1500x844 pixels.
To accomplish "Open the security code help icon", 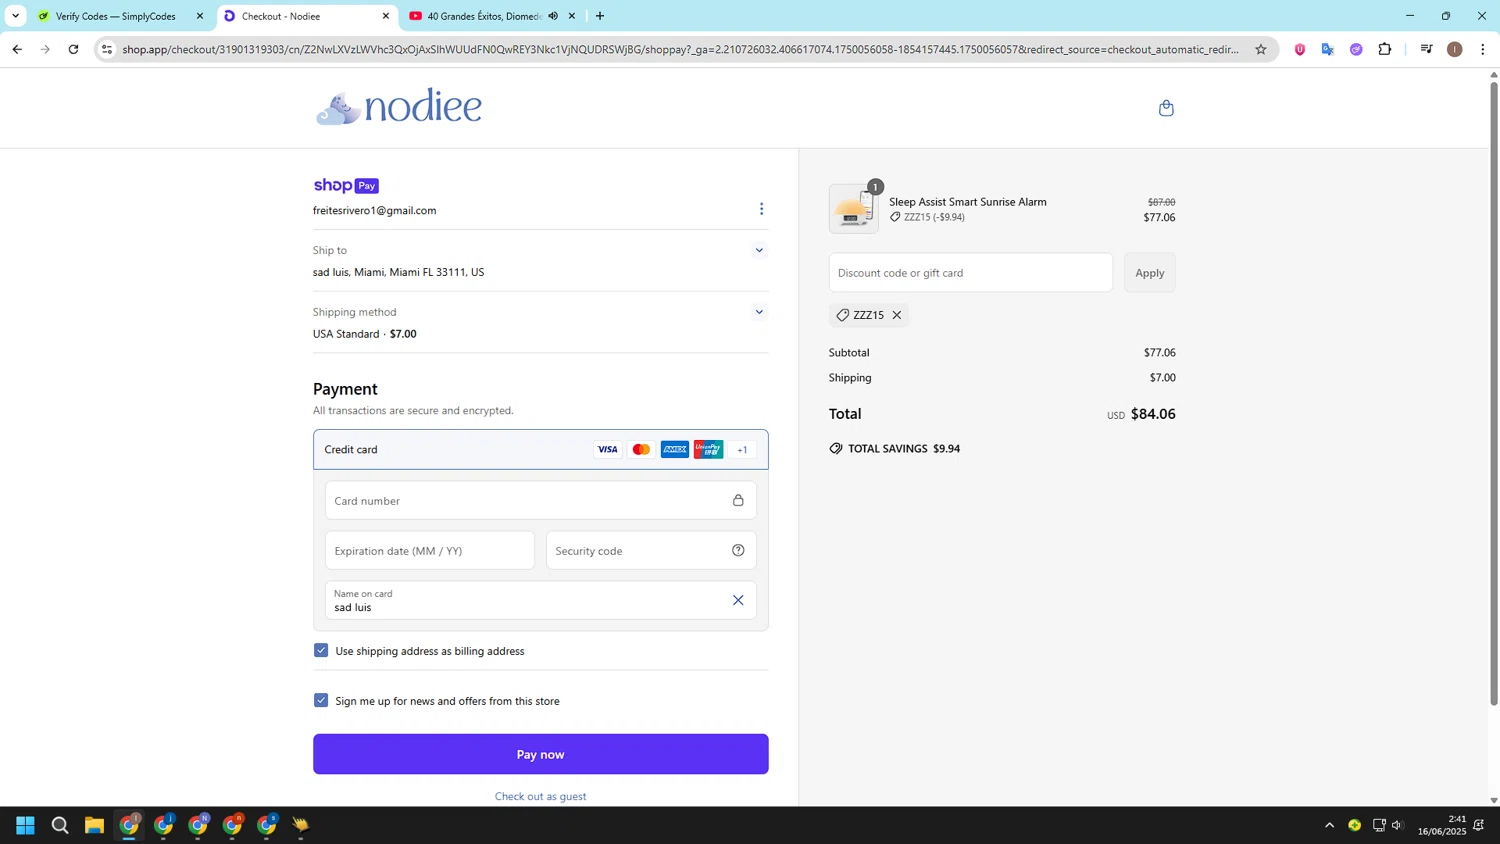I will [x=738, y=550].
